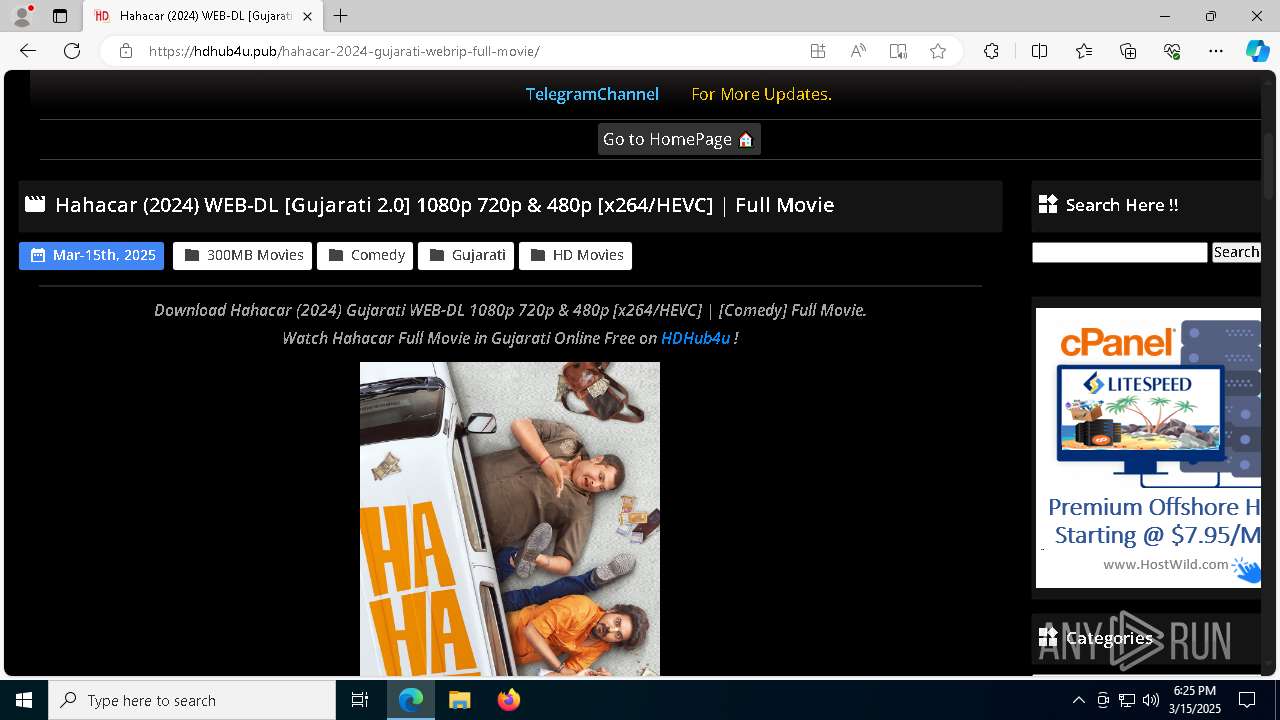Viewport: 1280px width, 720px height.
Task: Close the Hahacar browser tab
Action: pyautogui.click(x=307, y=16)
